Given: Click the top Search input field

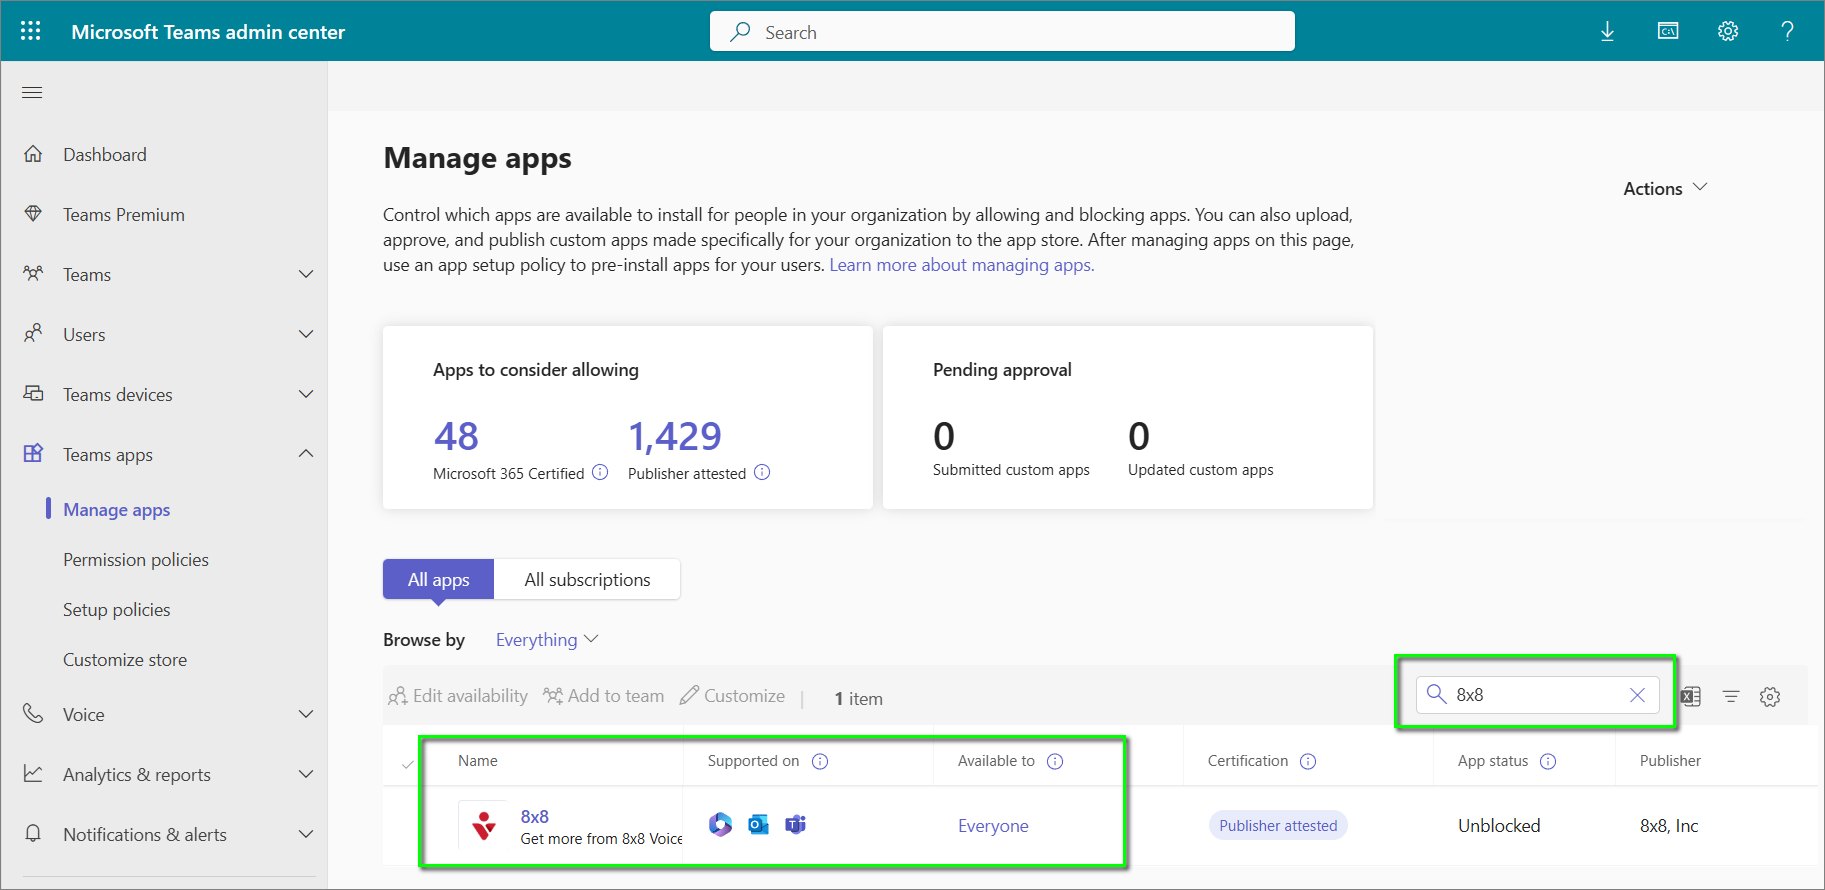Looking at the screenshot, I should click(x=1002, y=32).
